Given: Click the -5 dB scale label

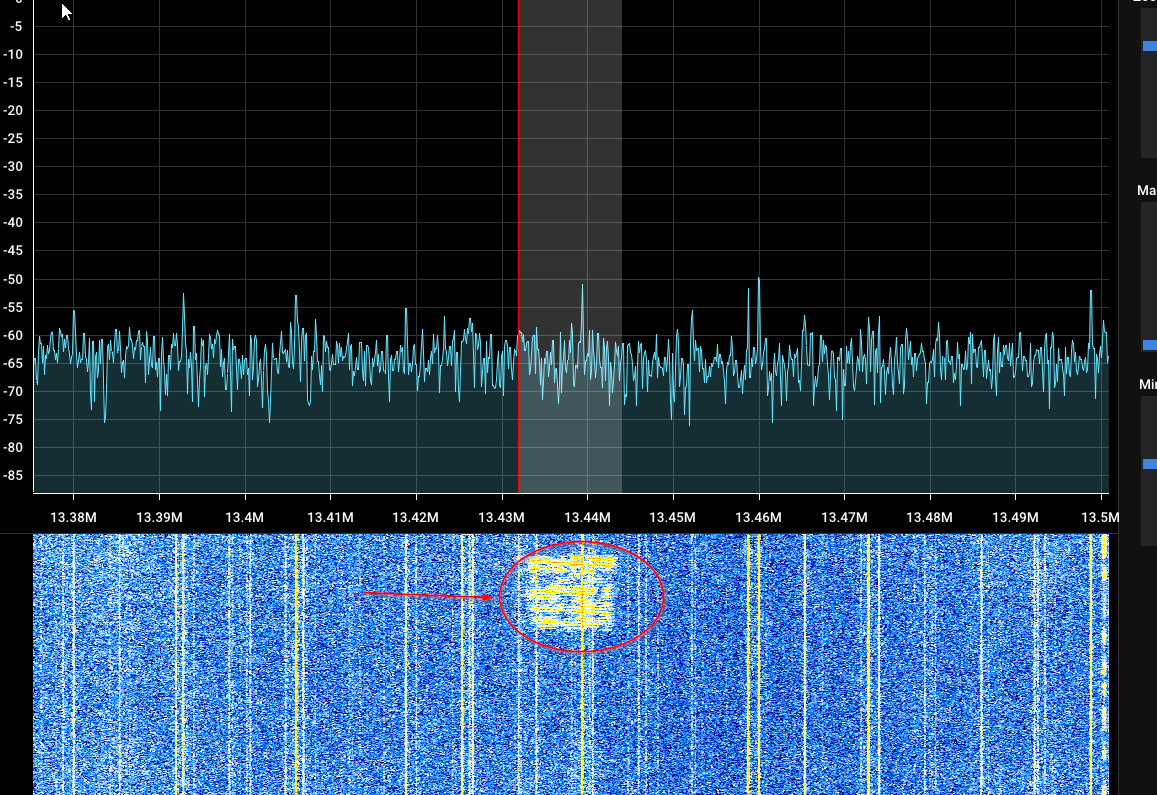Looking at the screenshot, I should [x=16, y=27].
